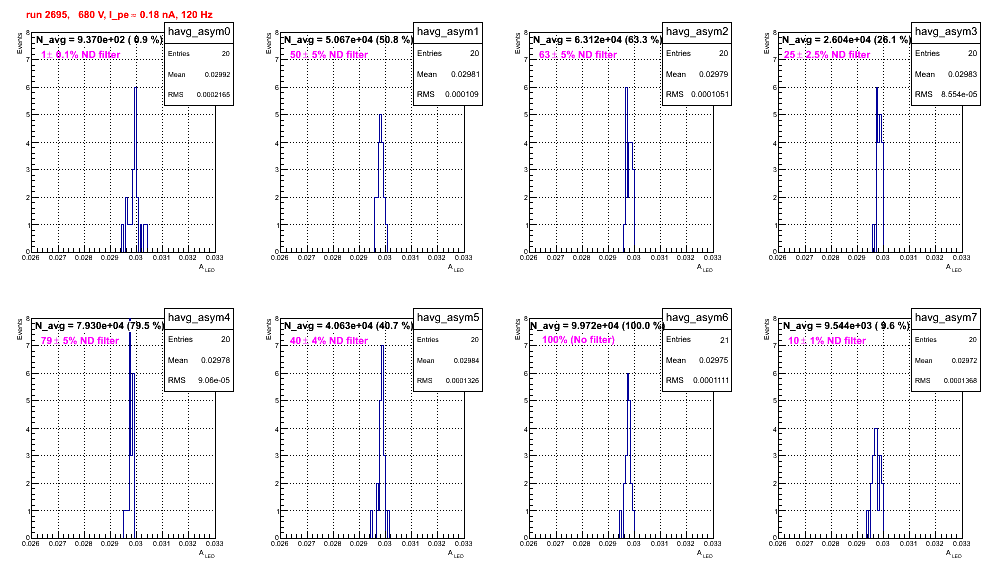Image resolution: width=996 pixels, height=572 pixels.
Task: Click Entries value 20 in havg_asym0 box
Action: point(226,54)
